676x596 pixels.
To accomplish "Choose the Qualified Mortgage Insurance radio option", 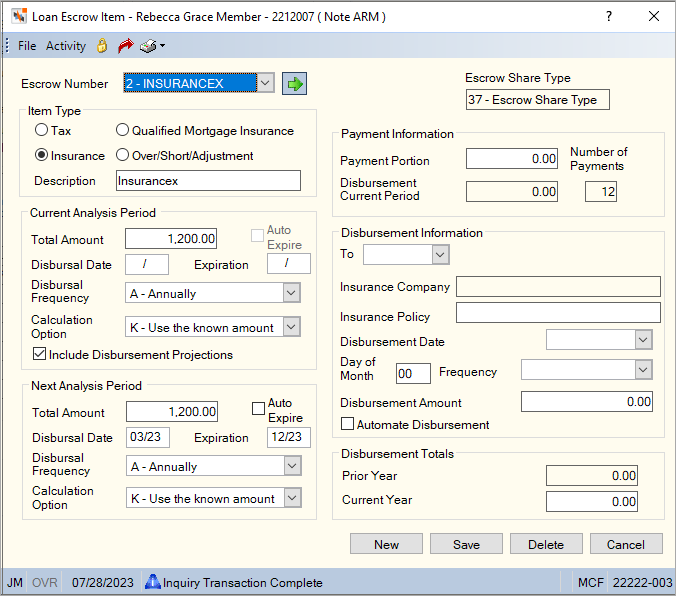I will (122, 130).
